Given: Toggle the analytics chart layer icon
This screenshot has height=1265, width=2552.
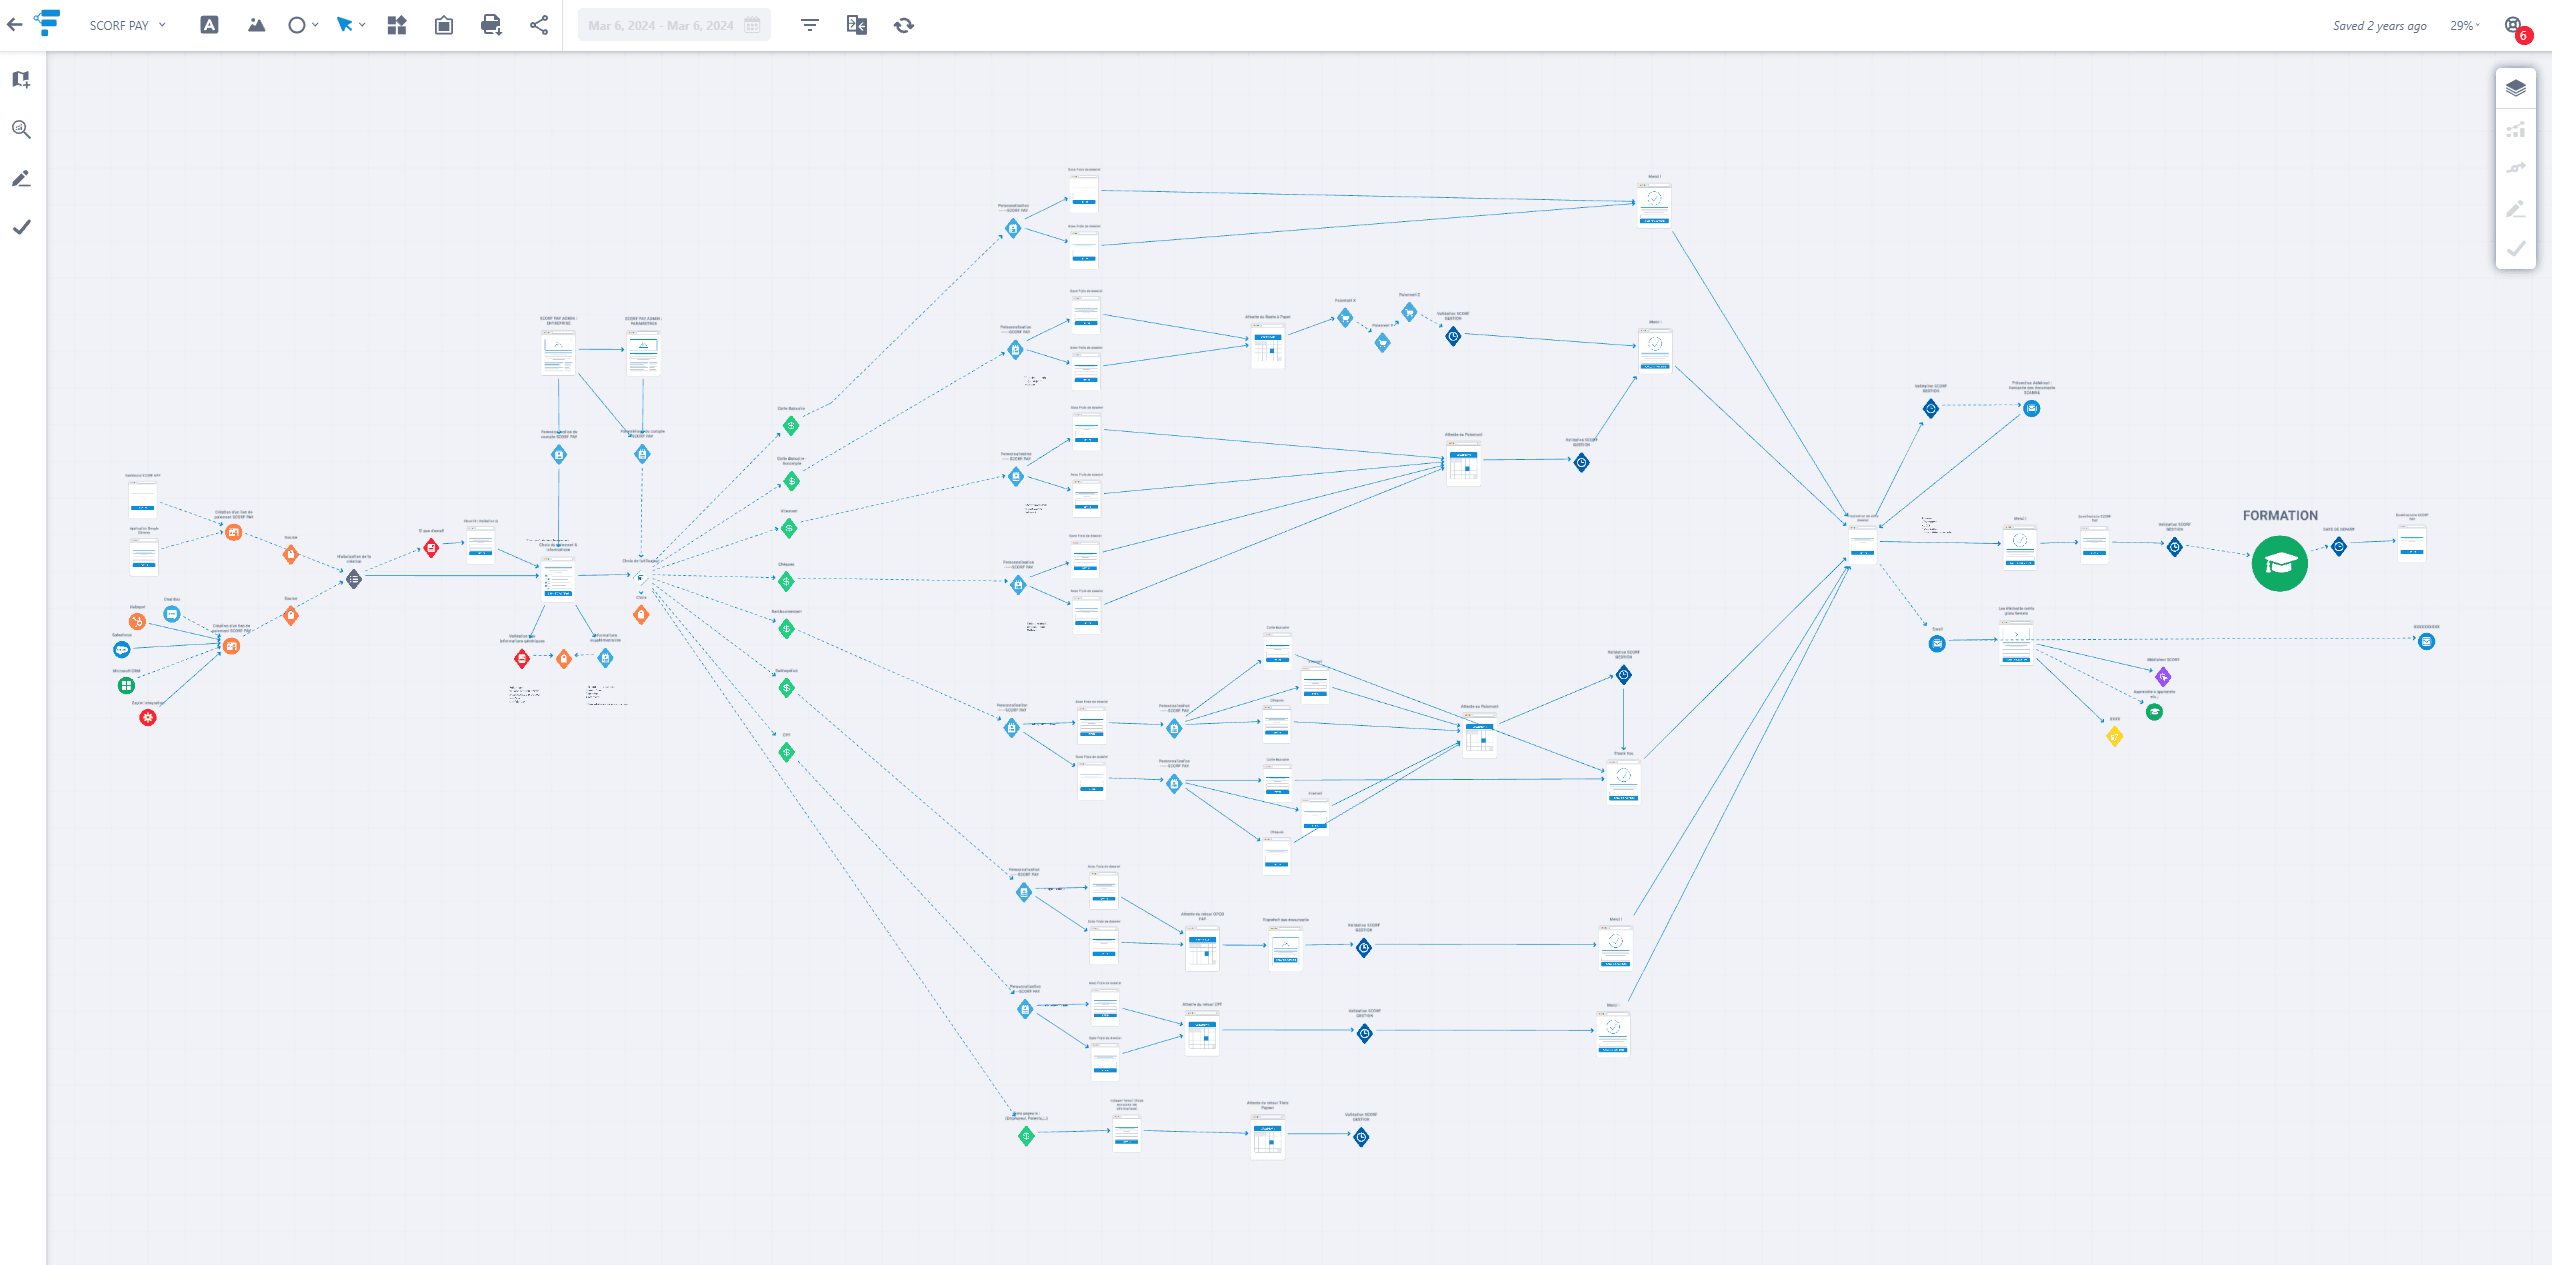Looking at the screenshot, I should pos(2516,129).
